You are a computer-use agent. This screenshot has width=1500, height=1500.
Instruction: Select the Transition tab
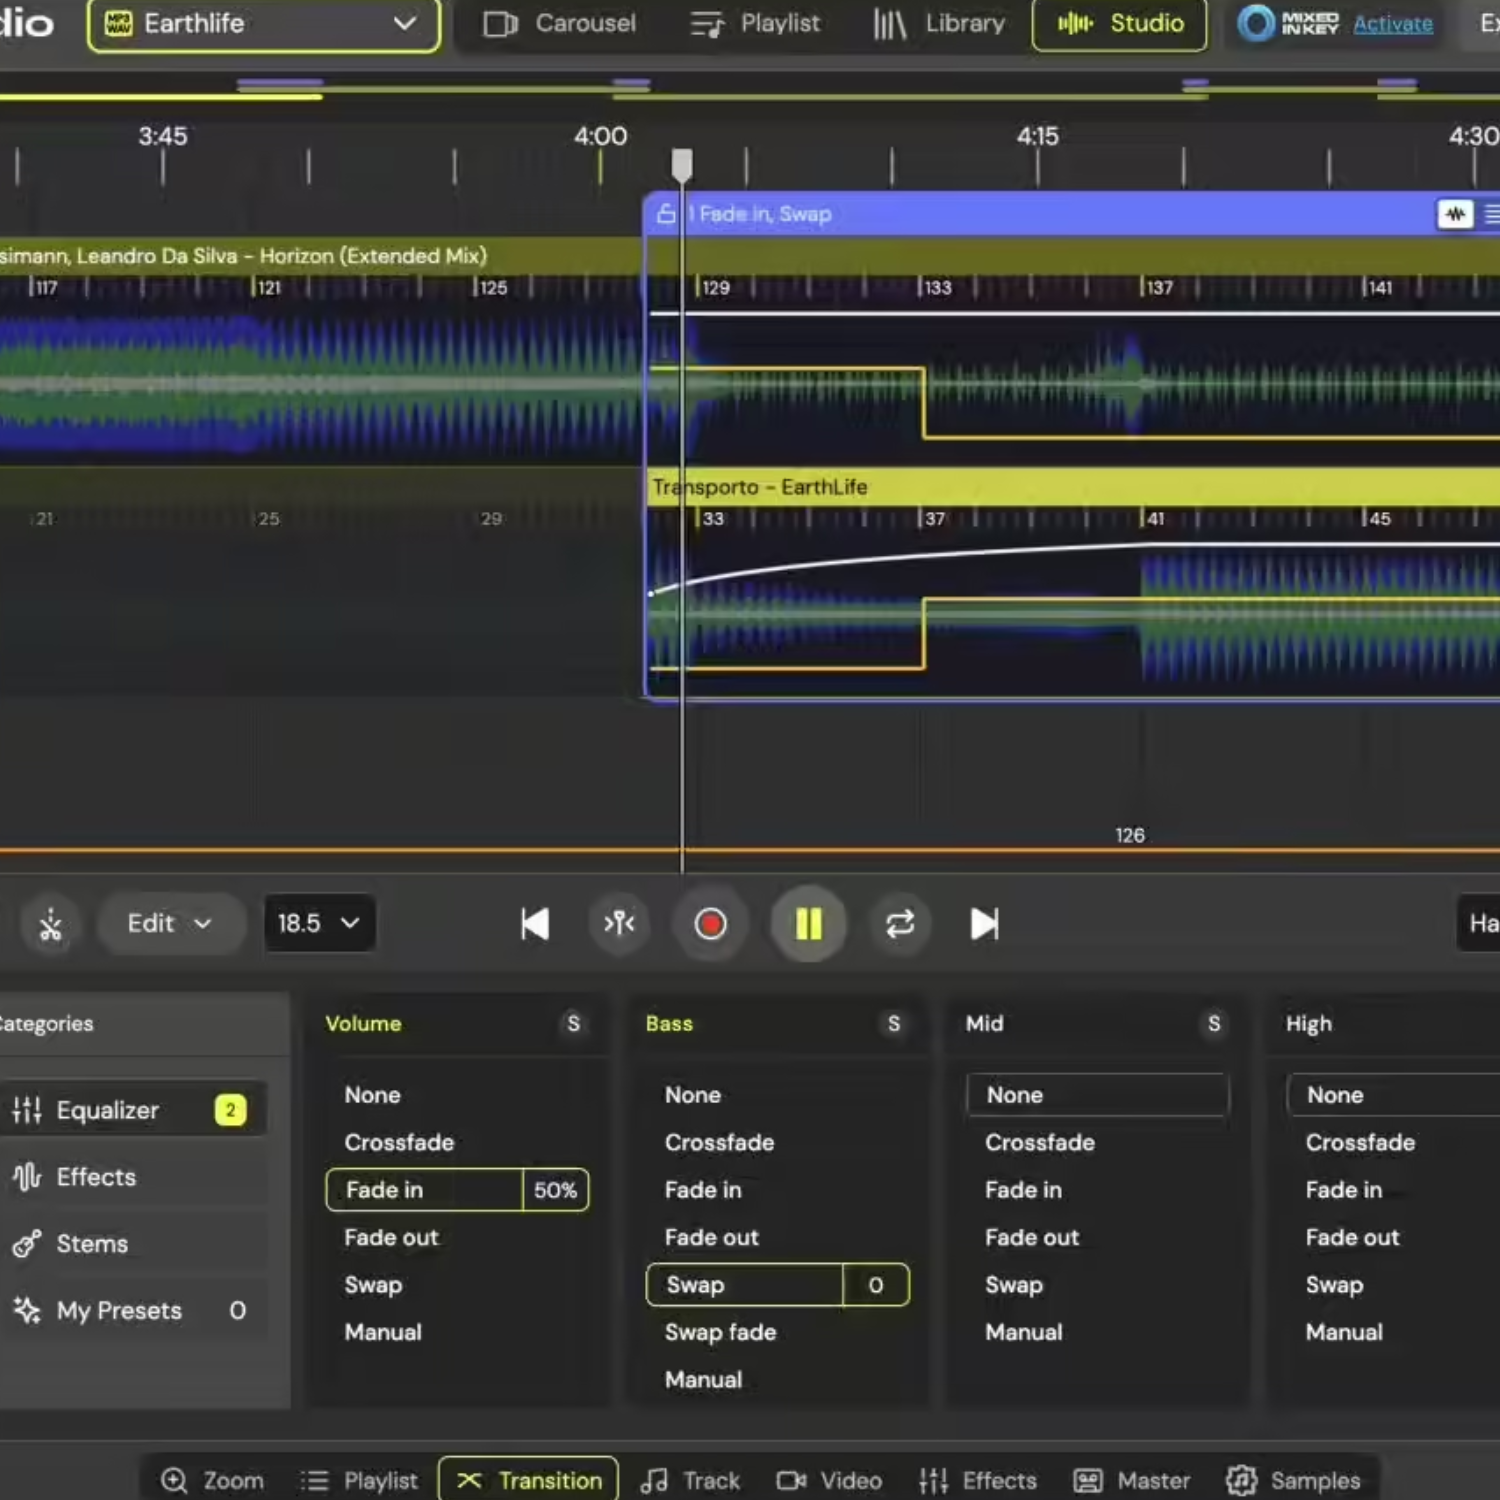click(528, 1480)
